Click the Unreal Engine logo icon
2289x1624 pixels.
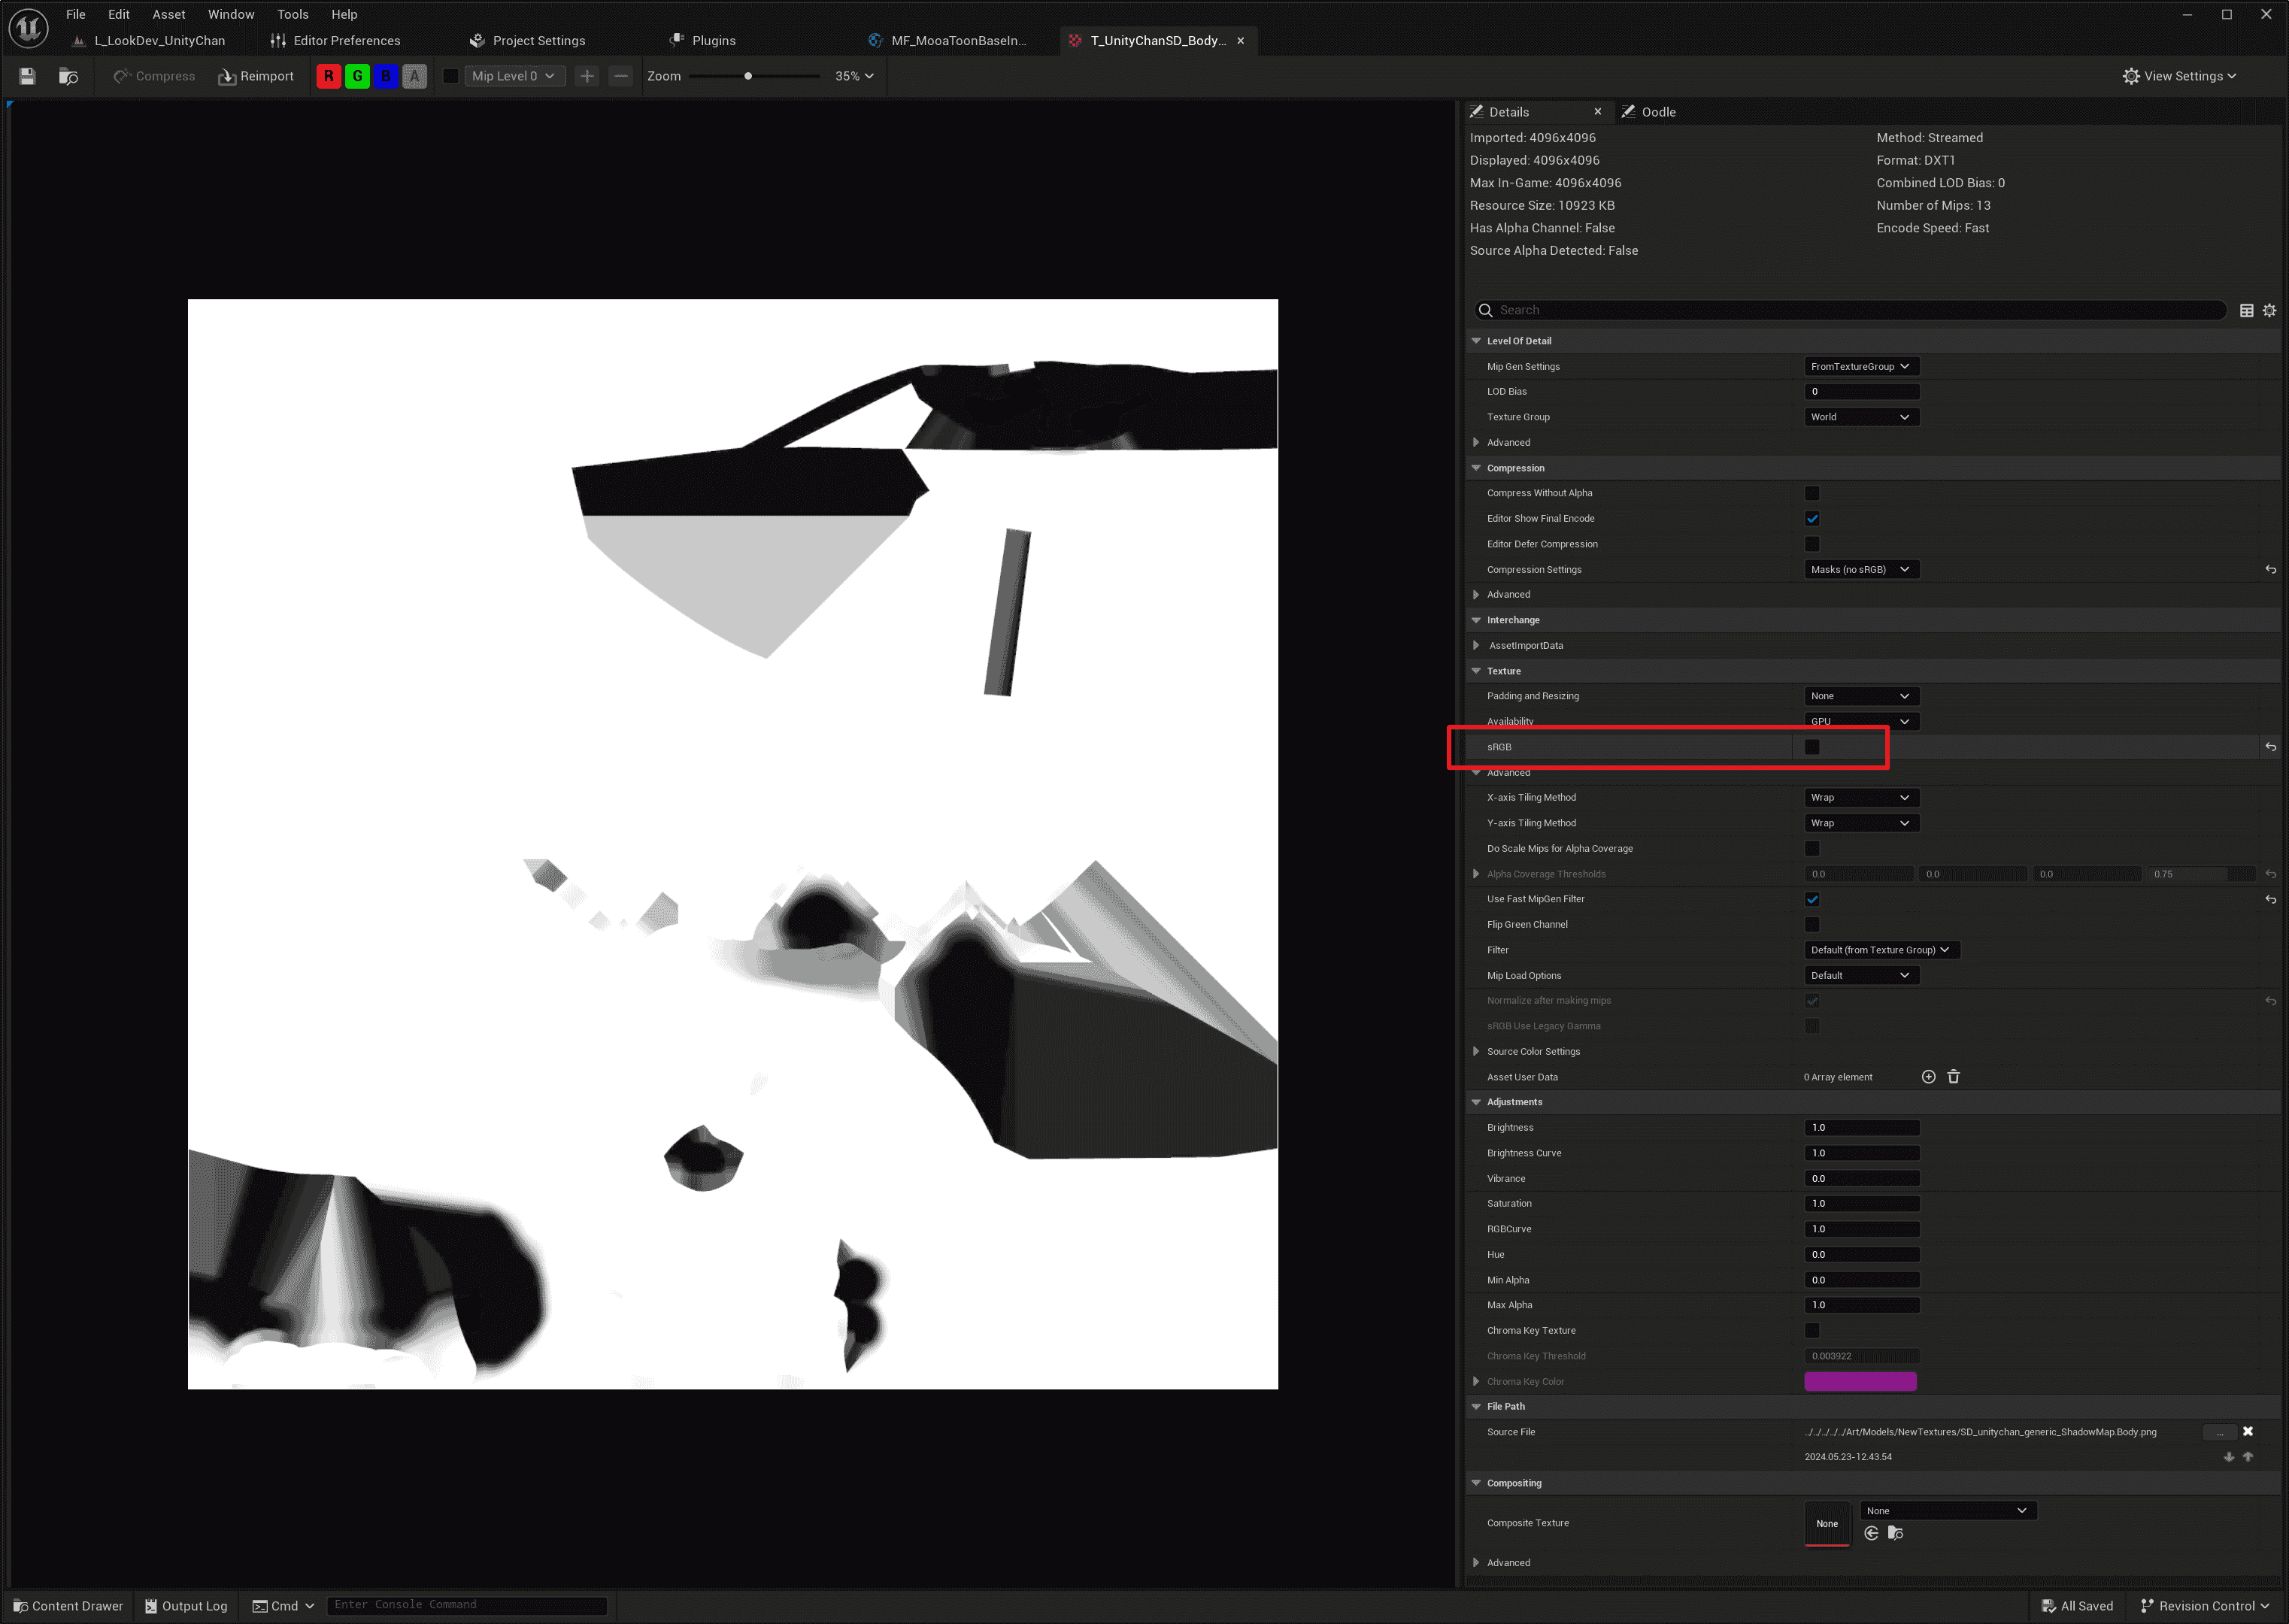tap(28, 27)
